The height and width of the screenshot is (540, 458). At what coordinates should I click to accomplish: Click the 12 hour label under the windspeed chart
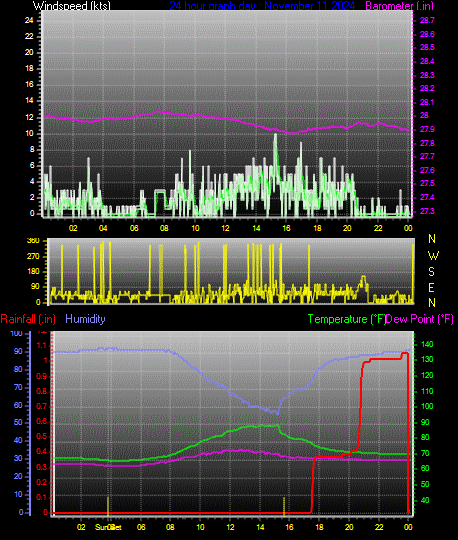pyautogui.click(x=225, y=228)
